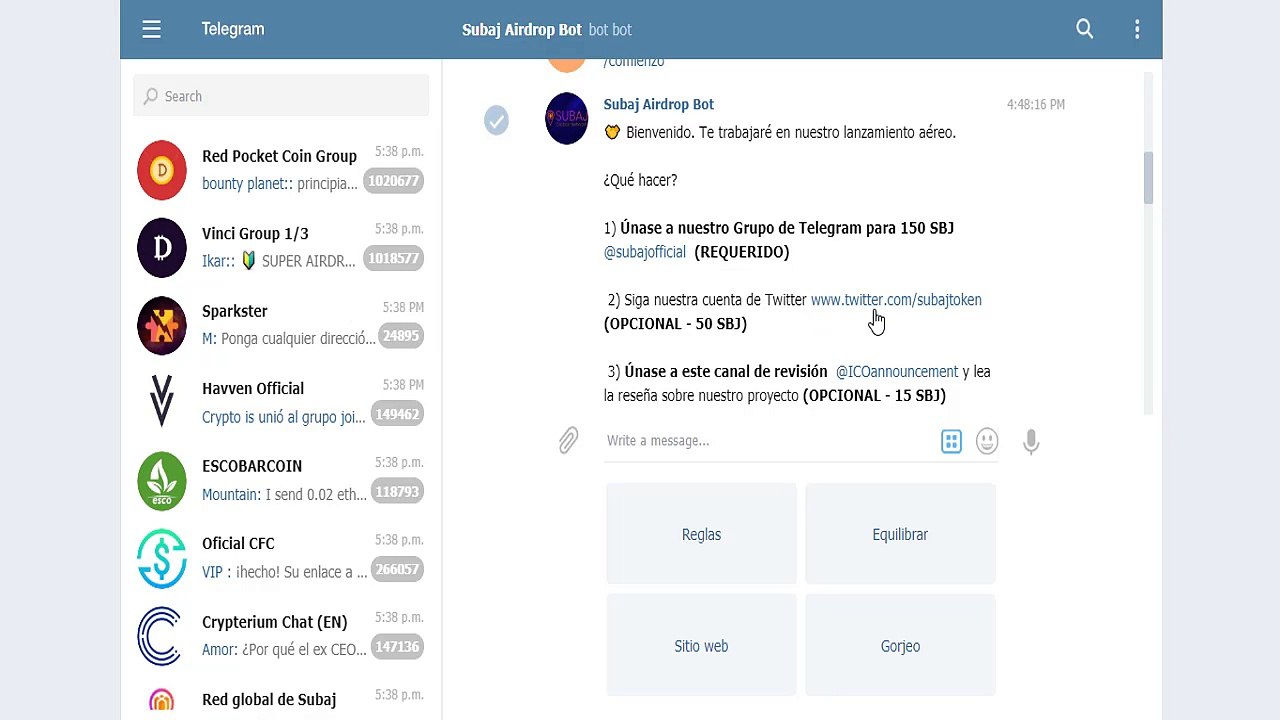1280x720 pixels.
Task: Click the 147136 unread badge
Action: (x=397, y=647)
